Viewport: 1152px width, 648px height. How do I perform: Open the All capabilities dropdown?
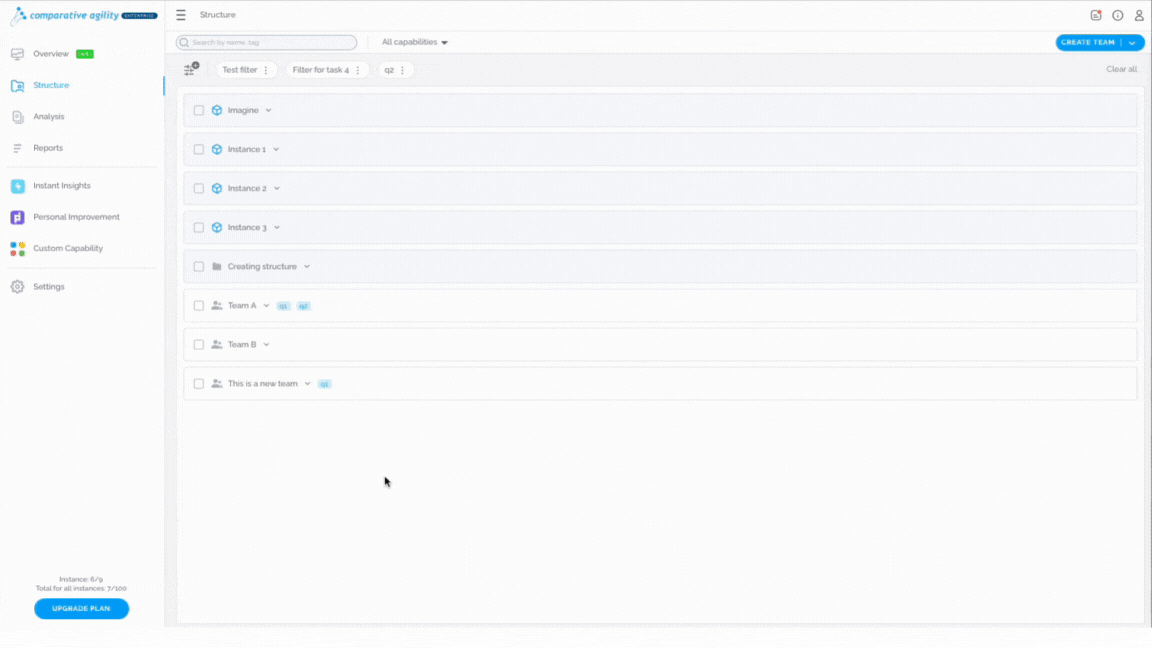point(414,42)
